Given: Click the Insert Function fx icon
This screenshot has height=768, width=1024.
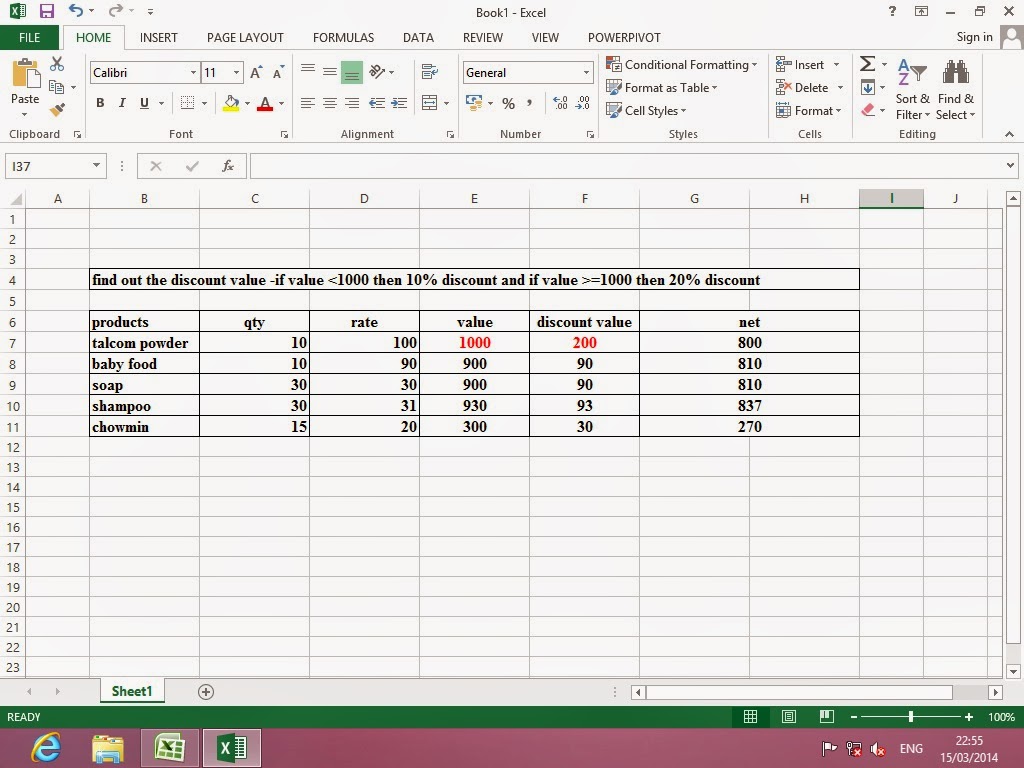Looking at the screenshot, I should click(227, 166).
